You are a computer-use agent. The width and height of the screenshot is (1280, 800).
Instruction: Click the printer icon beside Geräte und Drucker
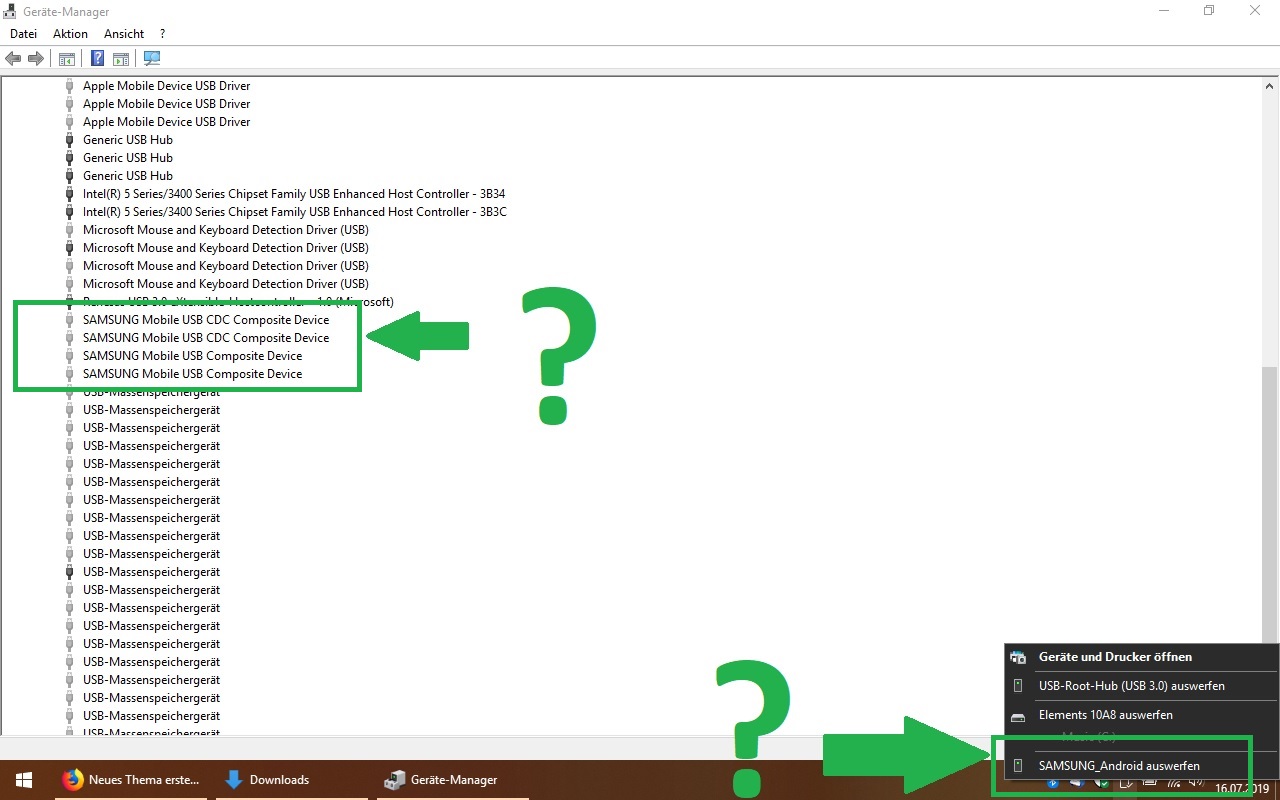coord(1018,657)
